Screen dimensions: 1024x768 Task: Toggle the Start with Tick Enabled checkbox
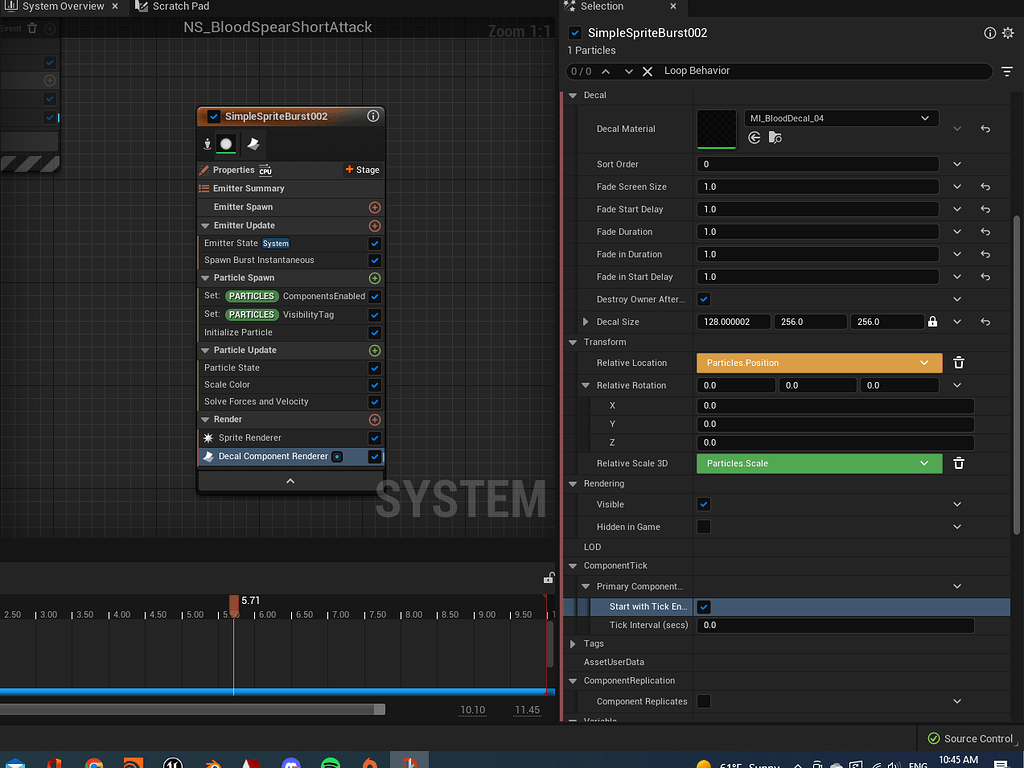(704, 606)
